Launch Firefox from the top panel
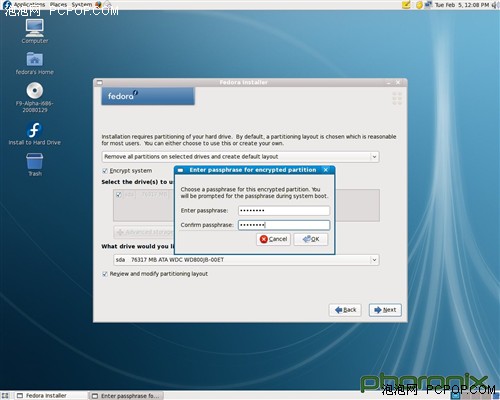This screenshot has width=500, height=400. click(x=98, y=5)
